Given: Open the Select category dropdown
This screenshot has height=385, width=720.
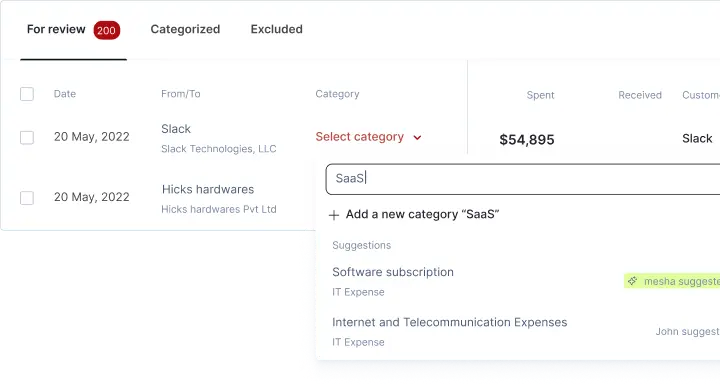Looking at the screenshot, I should 368,137.
